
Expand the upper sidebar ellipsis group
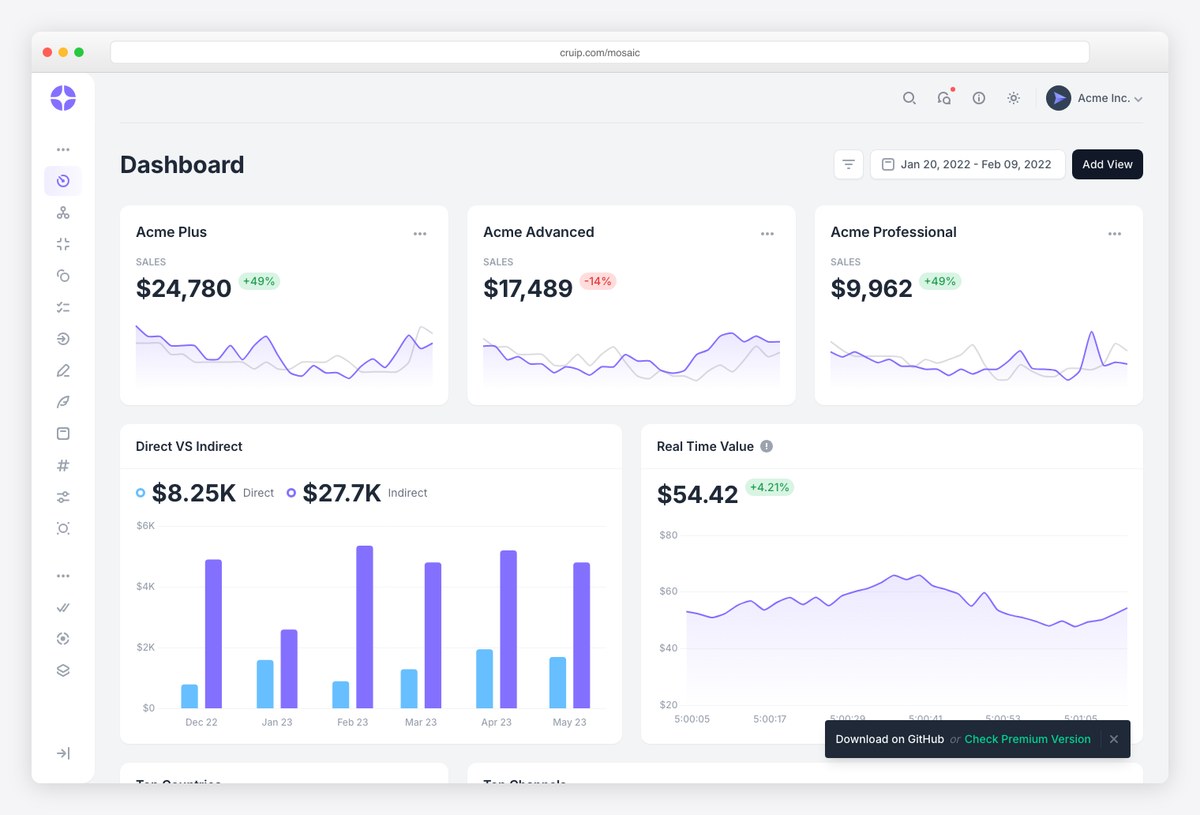[x=63, y=149]
